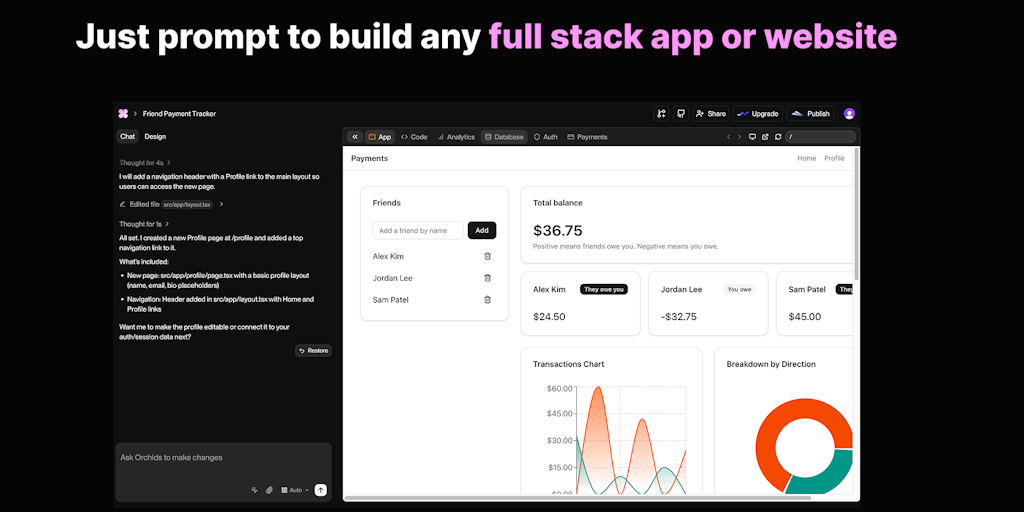
Task: Click the Profile navigation link
Action: pos(834,158)
